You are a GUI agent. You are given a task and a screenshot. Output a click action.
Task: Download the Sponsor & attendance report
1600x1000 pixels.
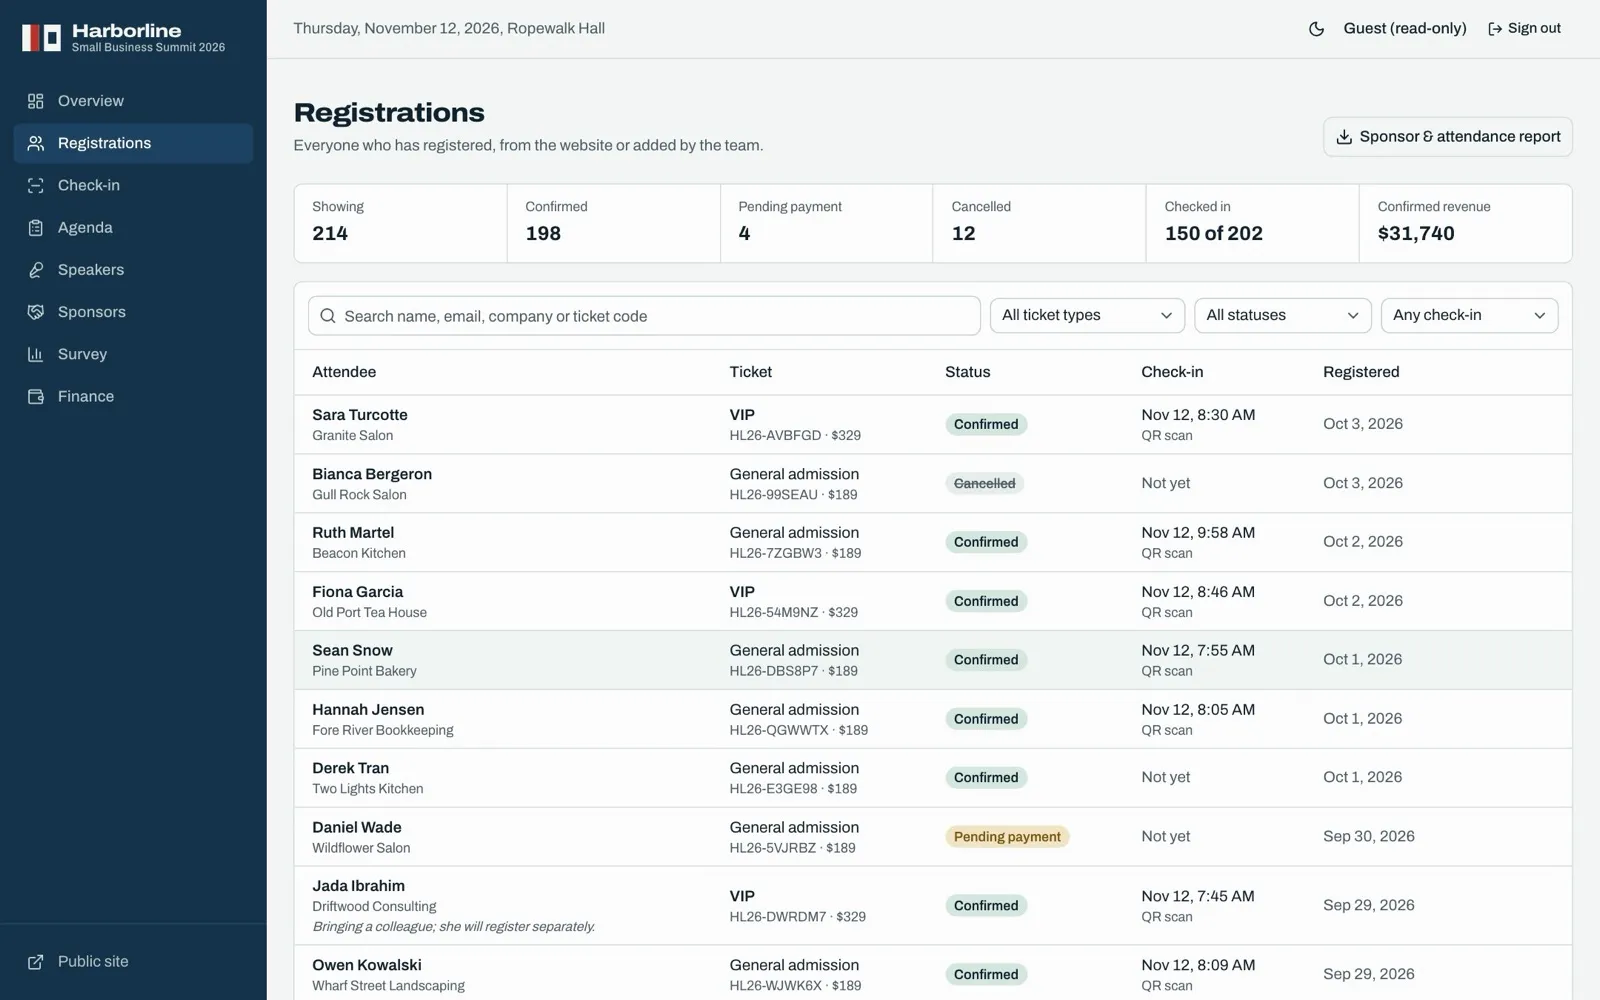click(x=1447, y=137)
